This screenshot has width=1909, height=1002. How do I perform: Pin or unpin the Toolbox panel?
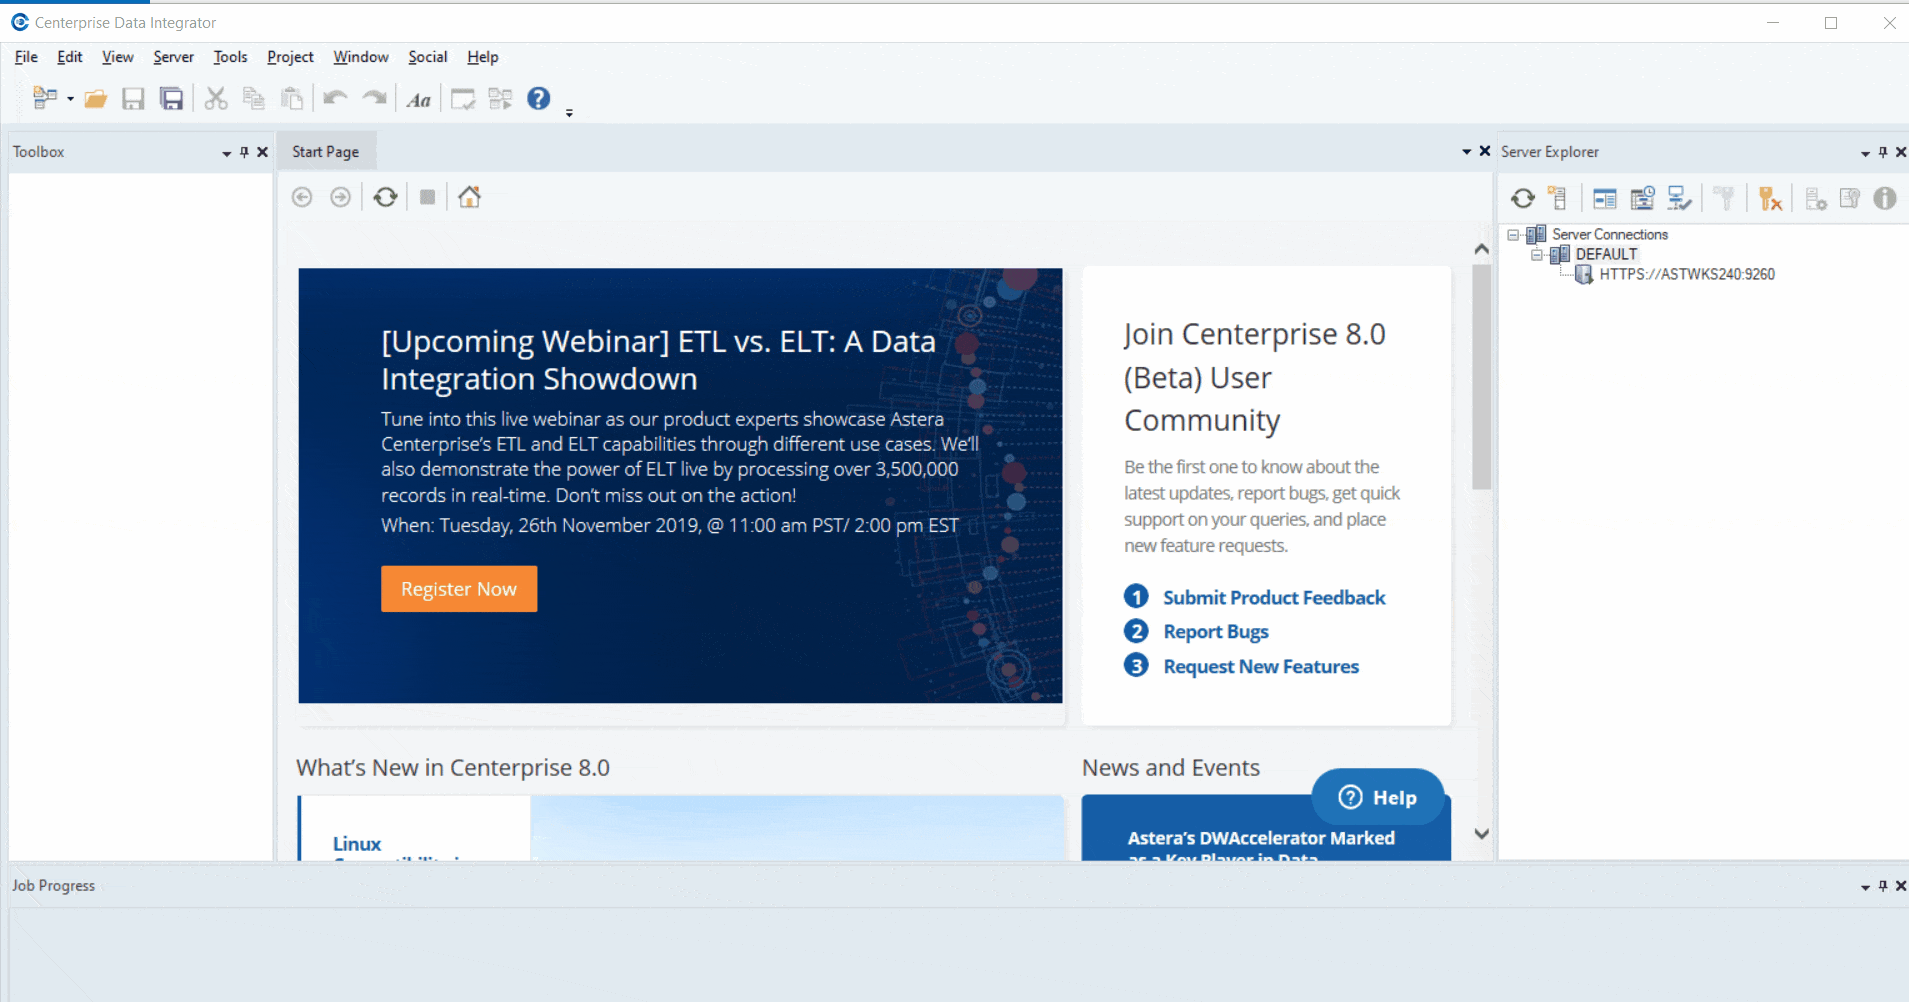coord(244,152)
